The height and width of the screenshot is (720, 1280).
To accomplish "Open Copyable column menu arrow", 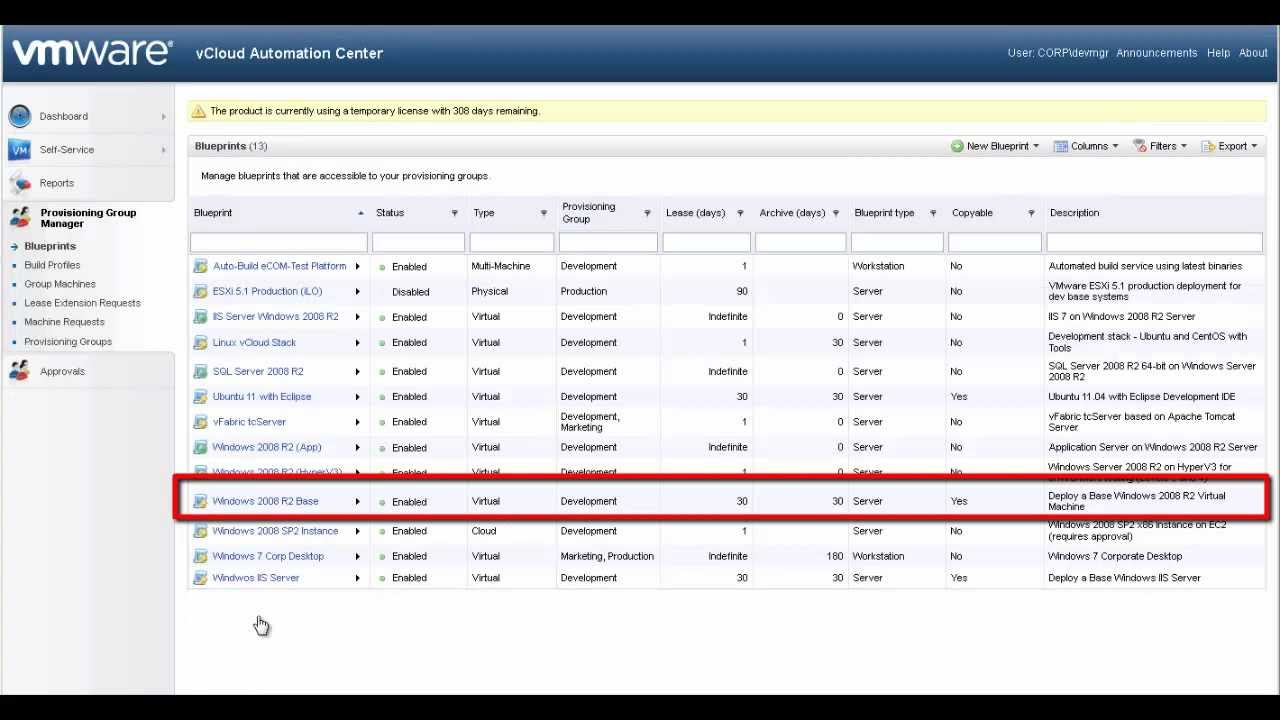I will tap(1031, 213).
